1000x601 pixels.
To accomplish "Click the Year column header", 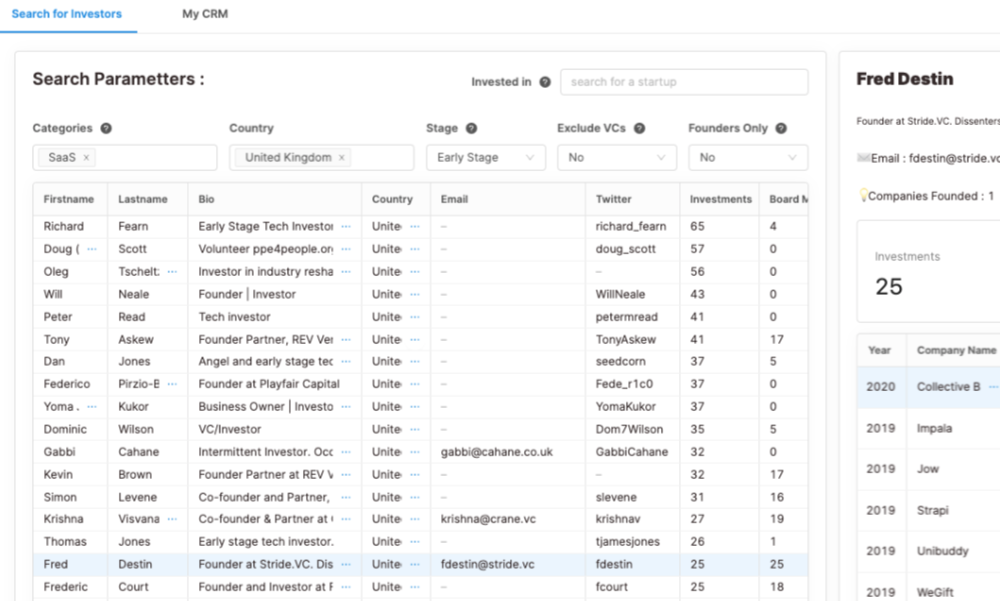I will pos(879,350).
